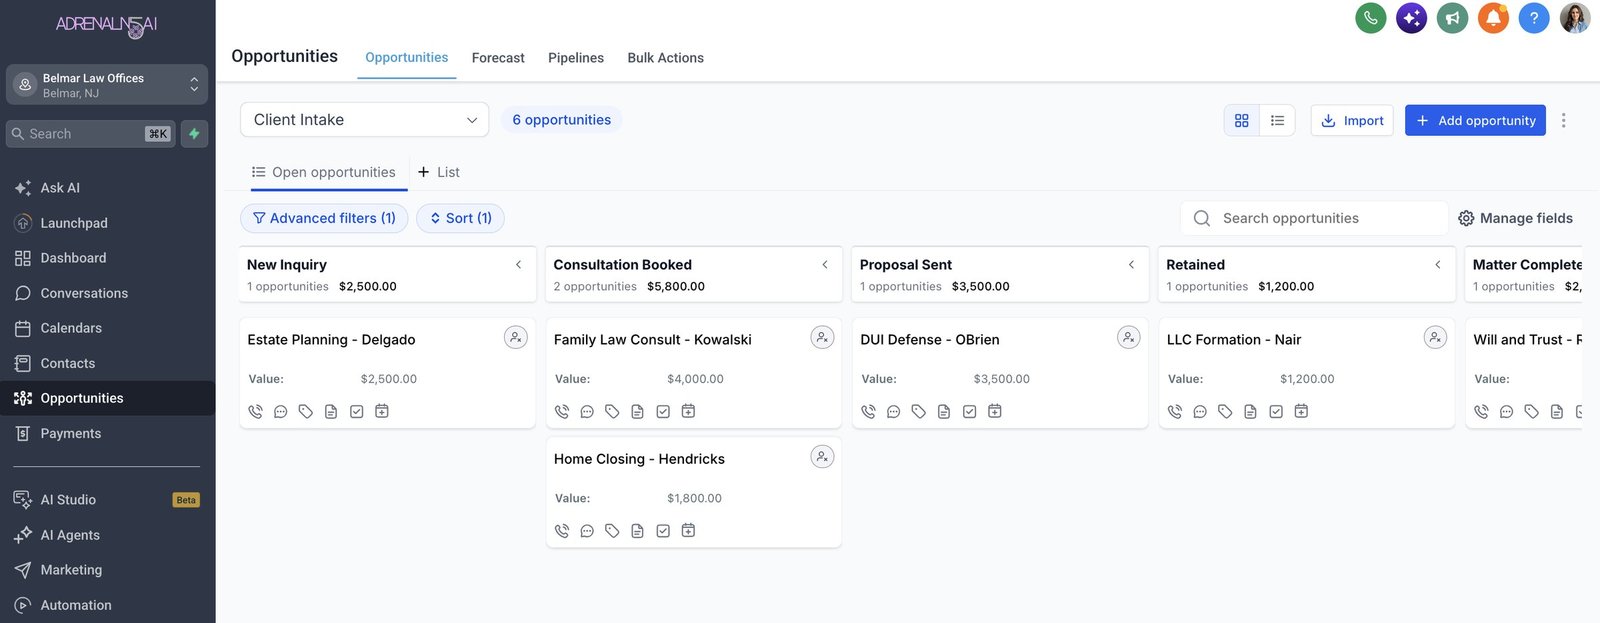The height and width of the screenshot is (623, 1600).
Task: Go to Dashboard in sidebar
Action: point(108,258)
